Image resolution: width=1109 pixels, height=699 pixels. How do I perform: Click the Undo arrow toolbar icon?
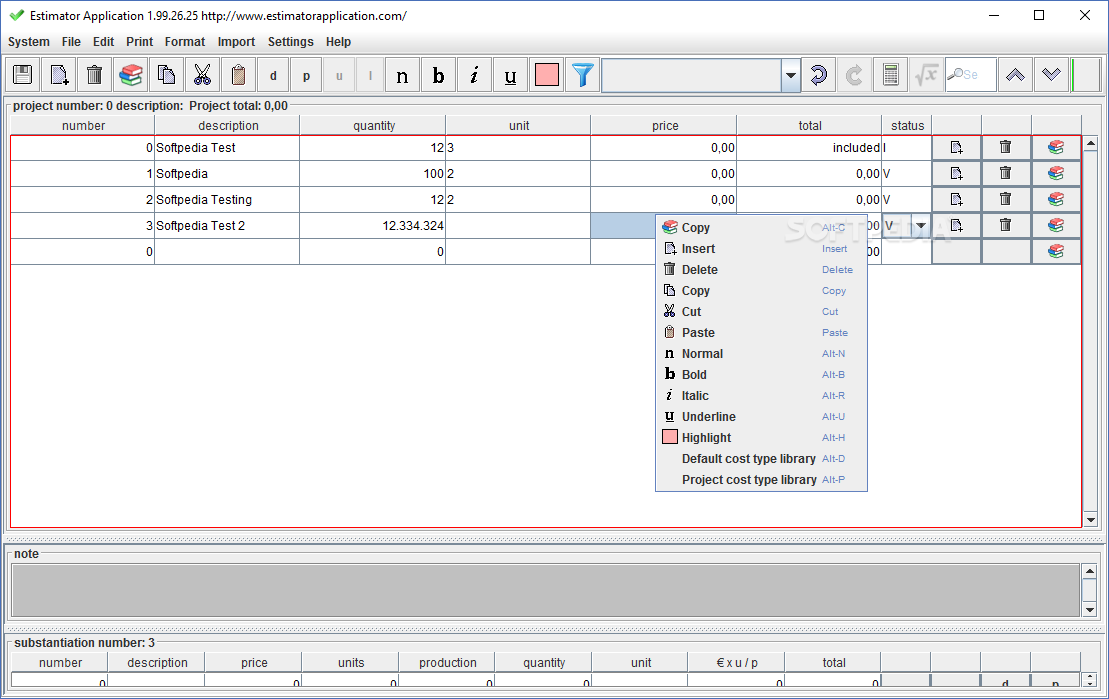pyautogui.click(x=818, y=75)
